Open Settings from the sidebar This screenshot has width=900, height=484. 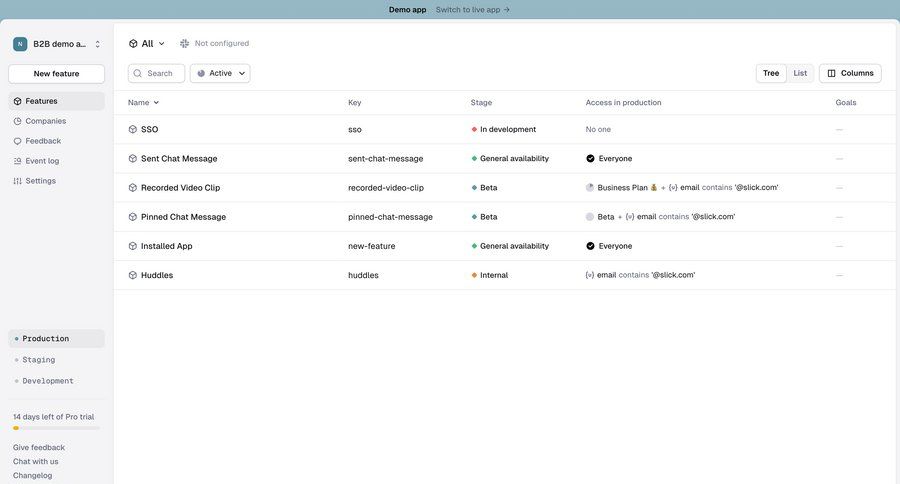point(40,181)
